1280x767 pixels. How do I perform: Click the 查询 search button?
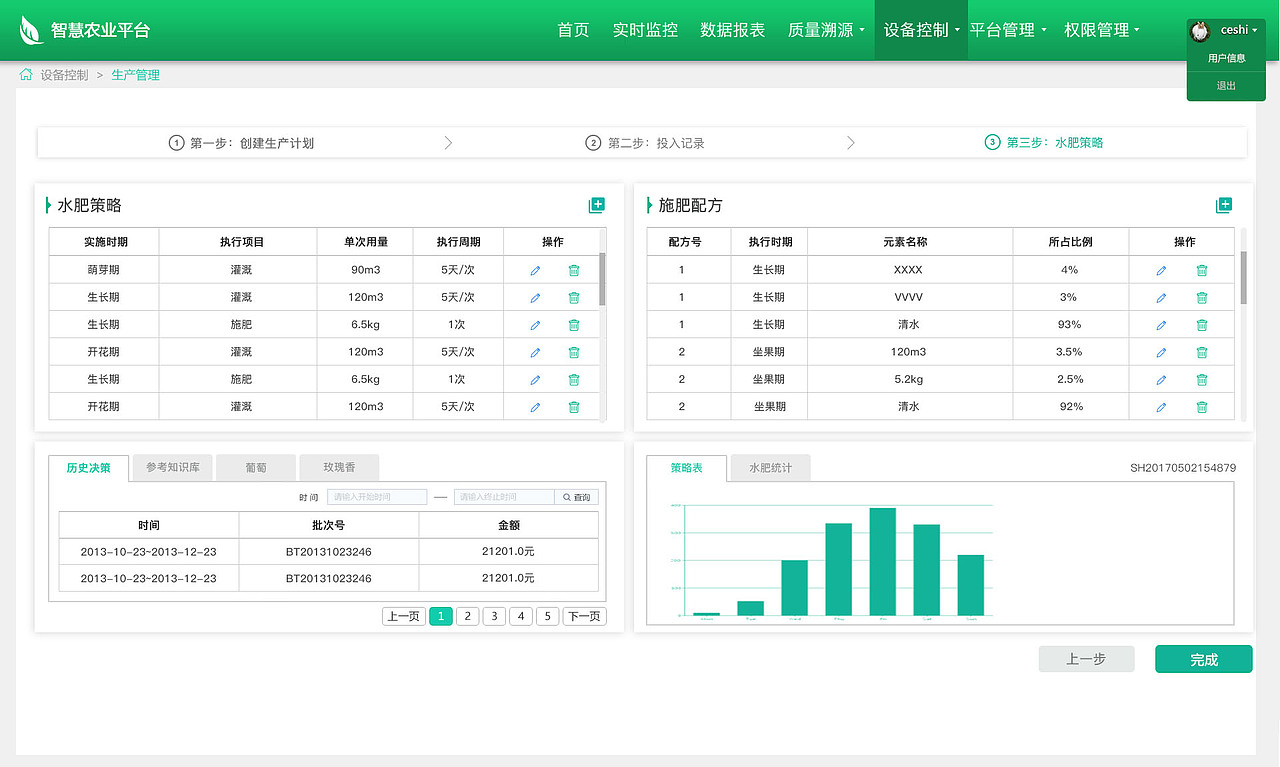pyautogui.click(x=577, y=497)
